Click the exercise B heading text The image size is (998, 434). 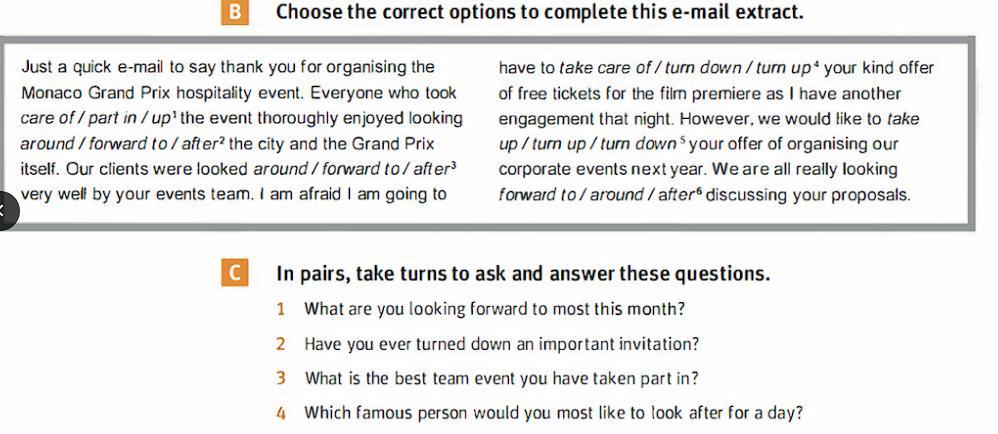[x=539, y=12]
